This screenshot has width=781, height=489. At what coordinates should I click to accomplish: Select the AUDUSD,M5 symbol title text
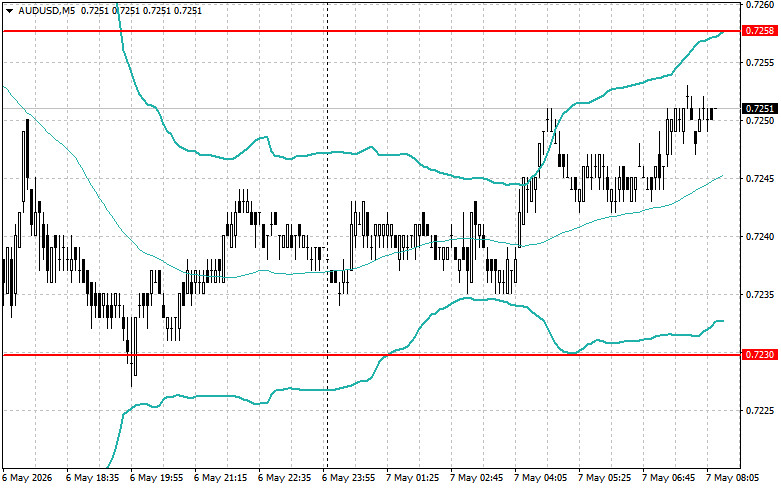[47, 10]
